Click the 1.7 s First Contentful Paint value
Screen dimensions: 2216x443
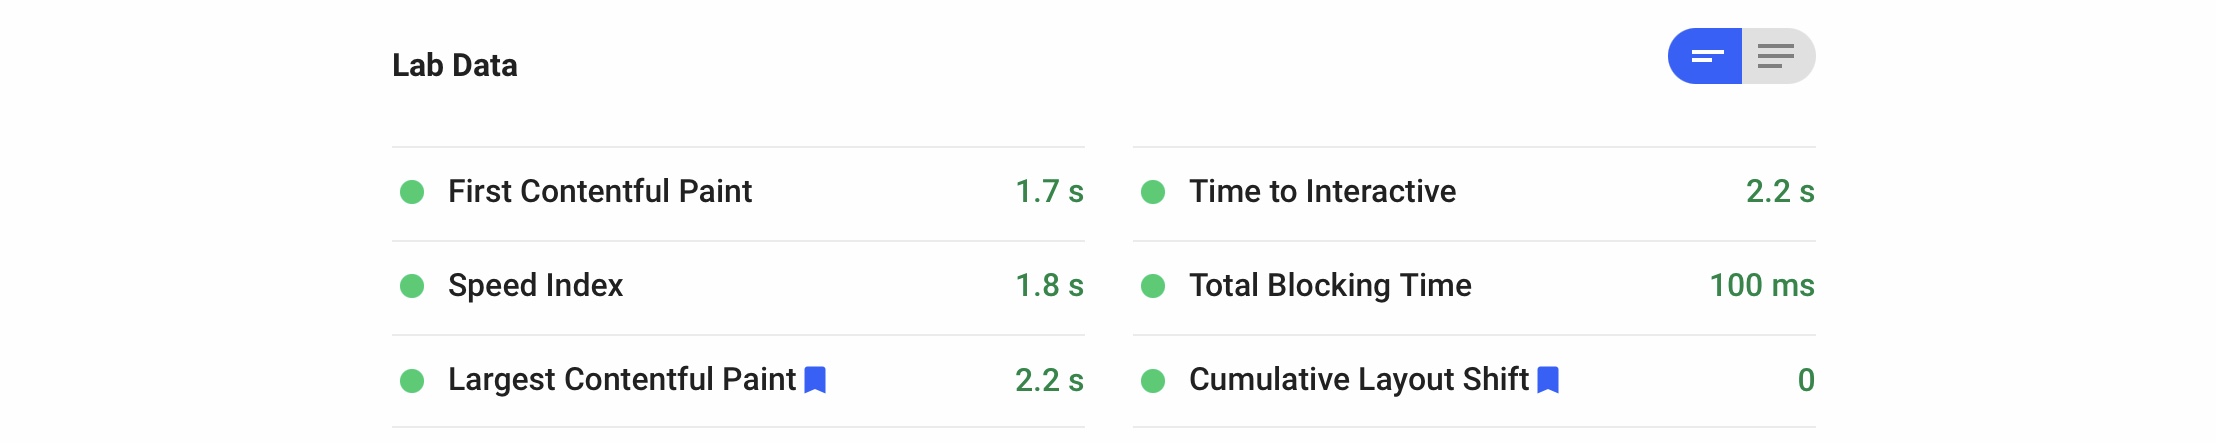[1049, 192]
